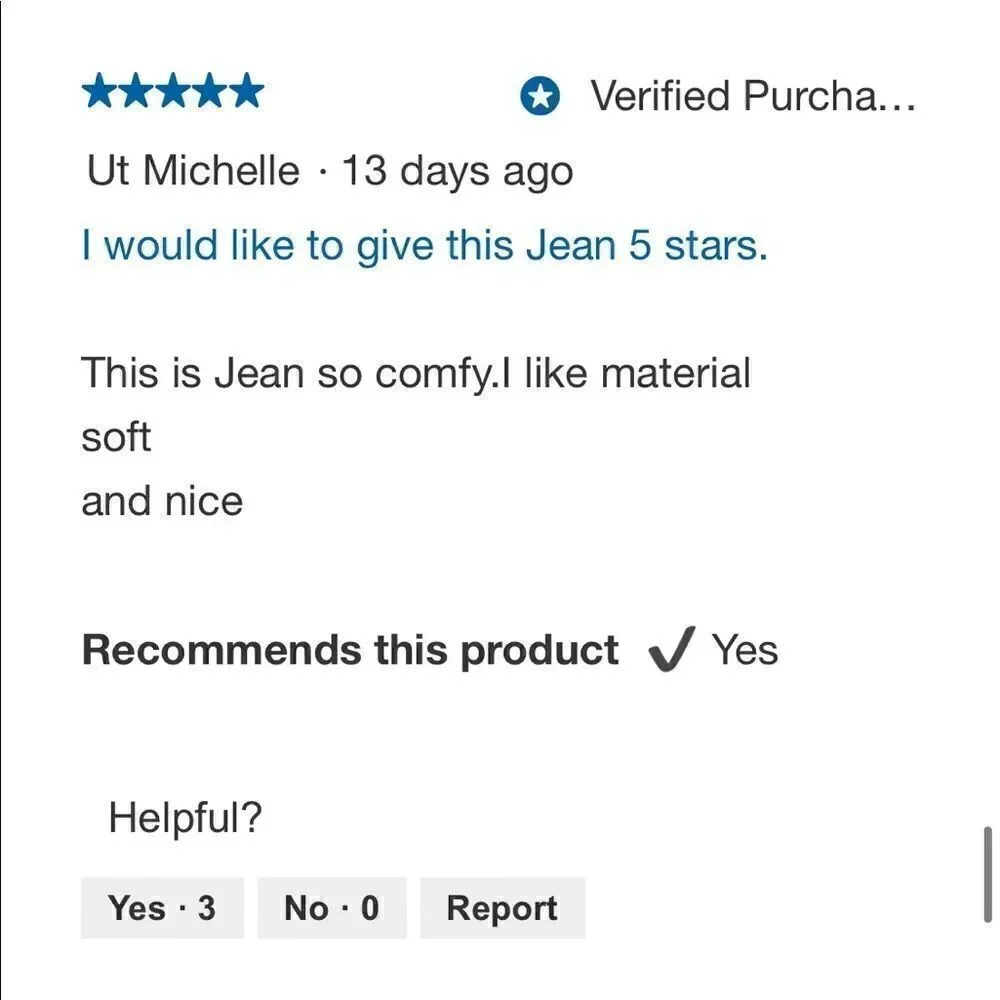Viewport: 1000px width, 1000px height.
Task: Click the Helpful? prompt label
Action: (185, 817)
